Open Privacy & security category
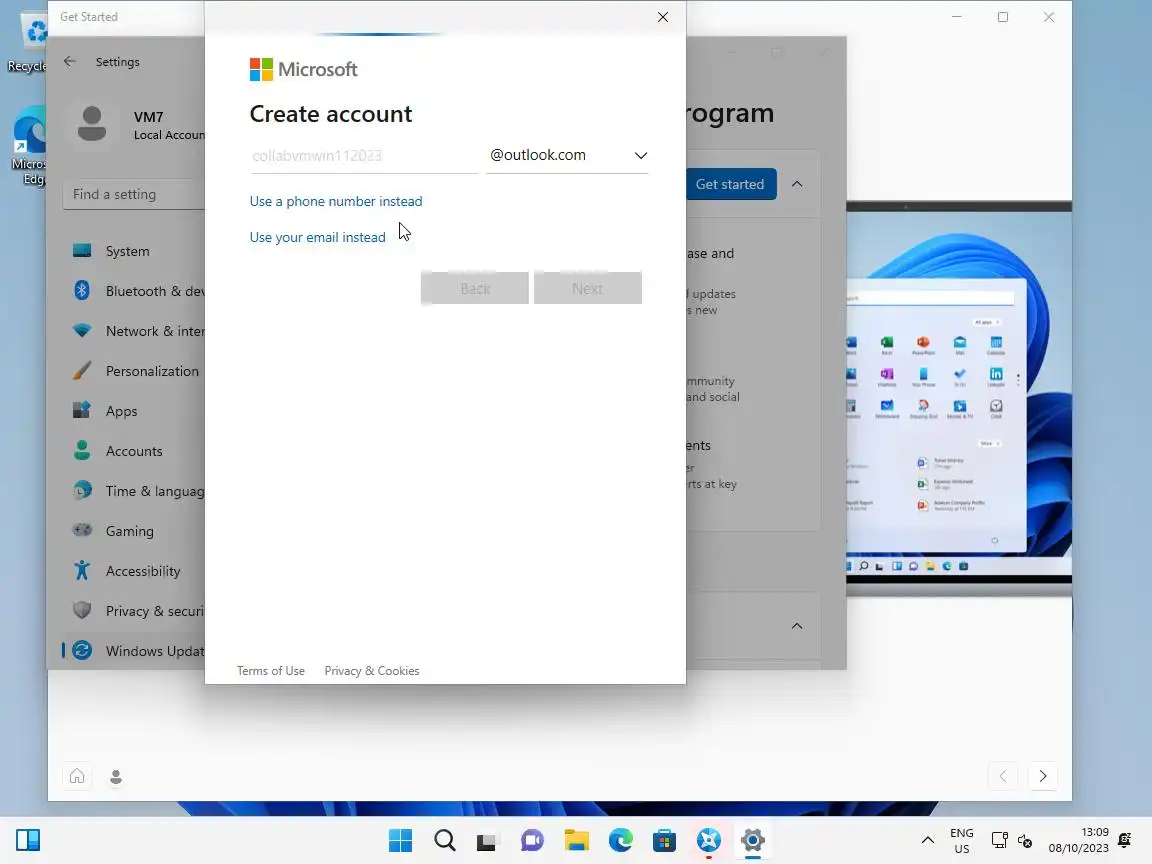 click(x=134, y=611)
